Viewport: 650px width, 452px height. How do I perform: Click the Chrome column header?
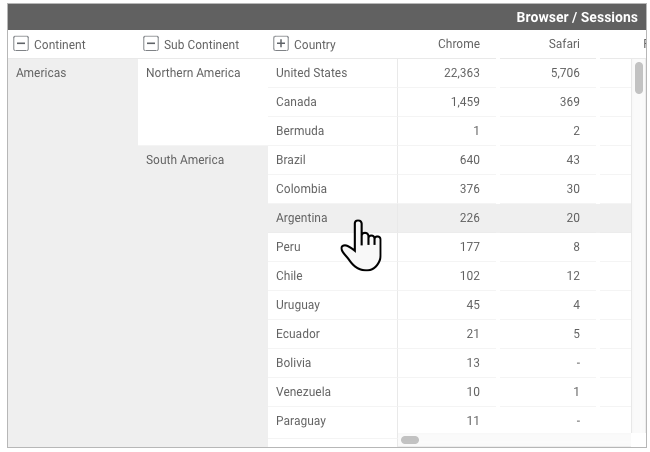(458, 44)
